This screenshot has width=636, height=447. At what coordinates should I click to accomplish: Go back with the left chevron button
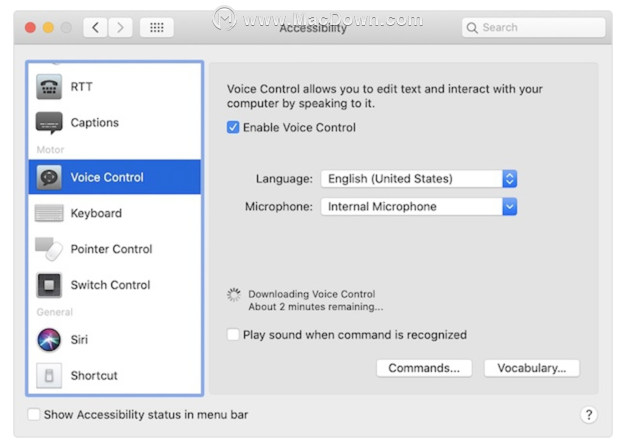tap(96, 28)
